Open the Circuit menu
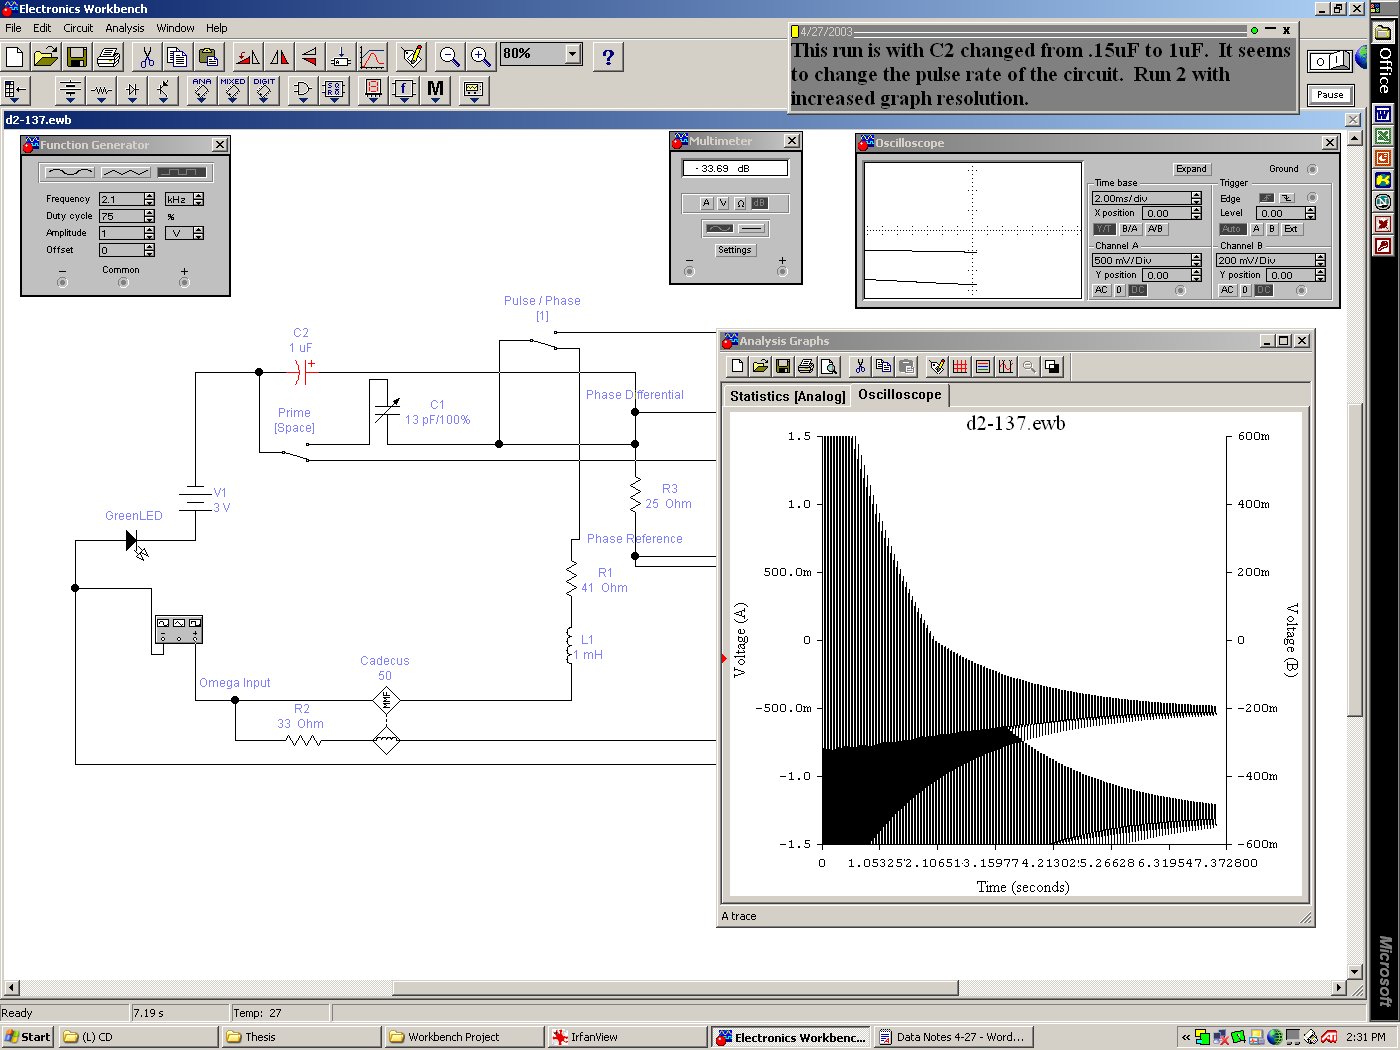Screen dimensions: 1400x1050 tap(78, 28)
